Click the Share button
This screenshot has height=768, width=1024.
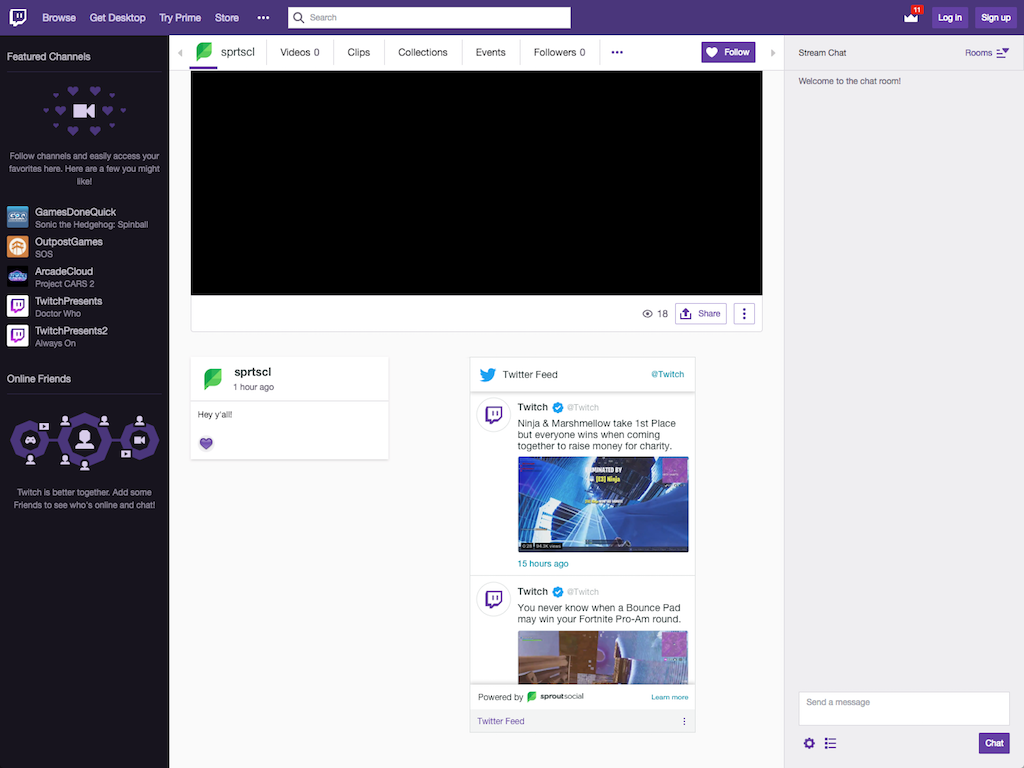coord(701,314)
